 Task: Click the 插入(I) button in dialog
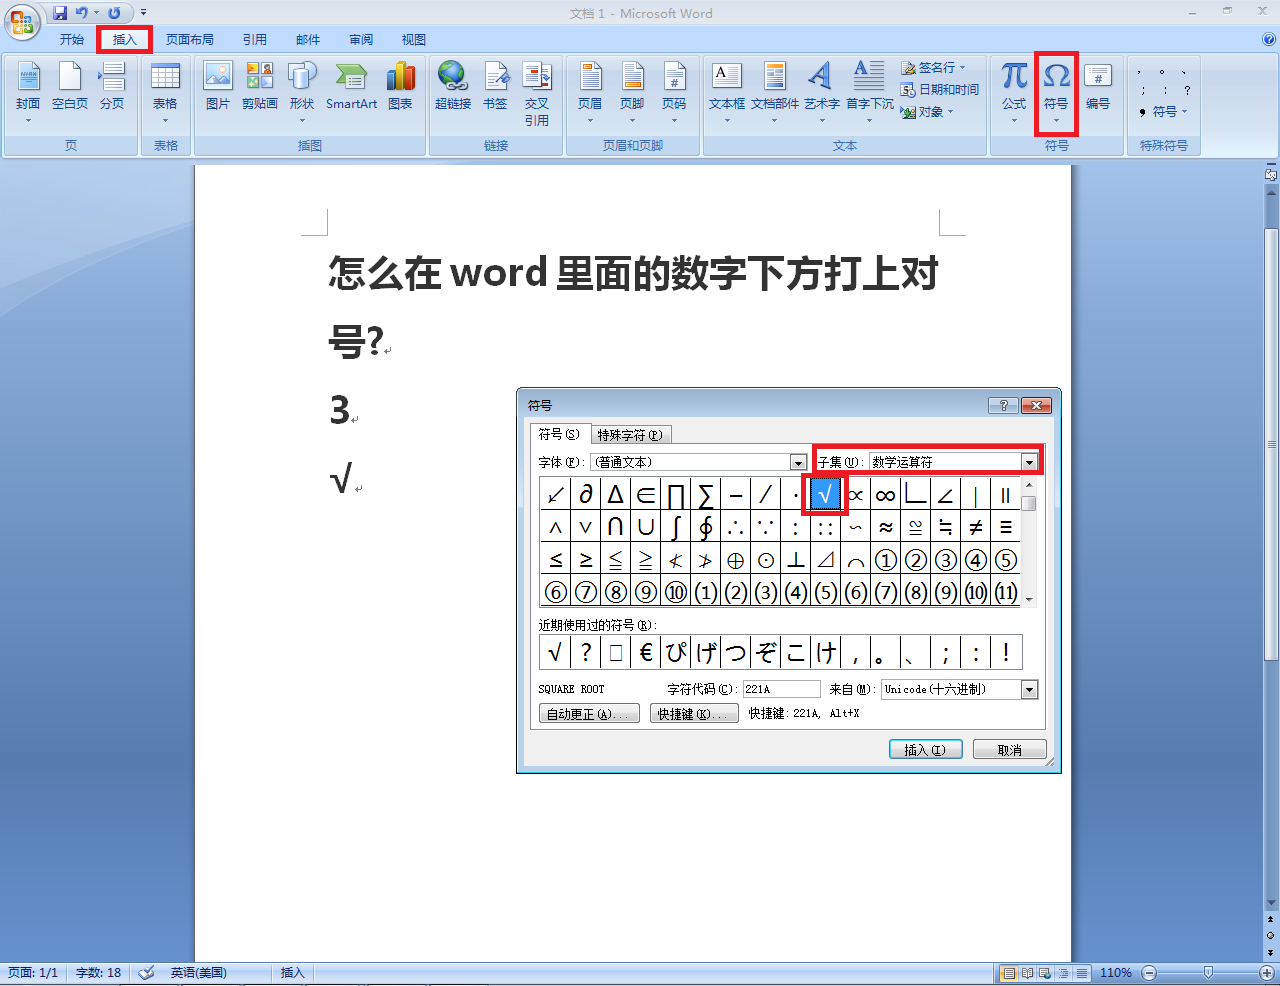[x=925, y=750]
